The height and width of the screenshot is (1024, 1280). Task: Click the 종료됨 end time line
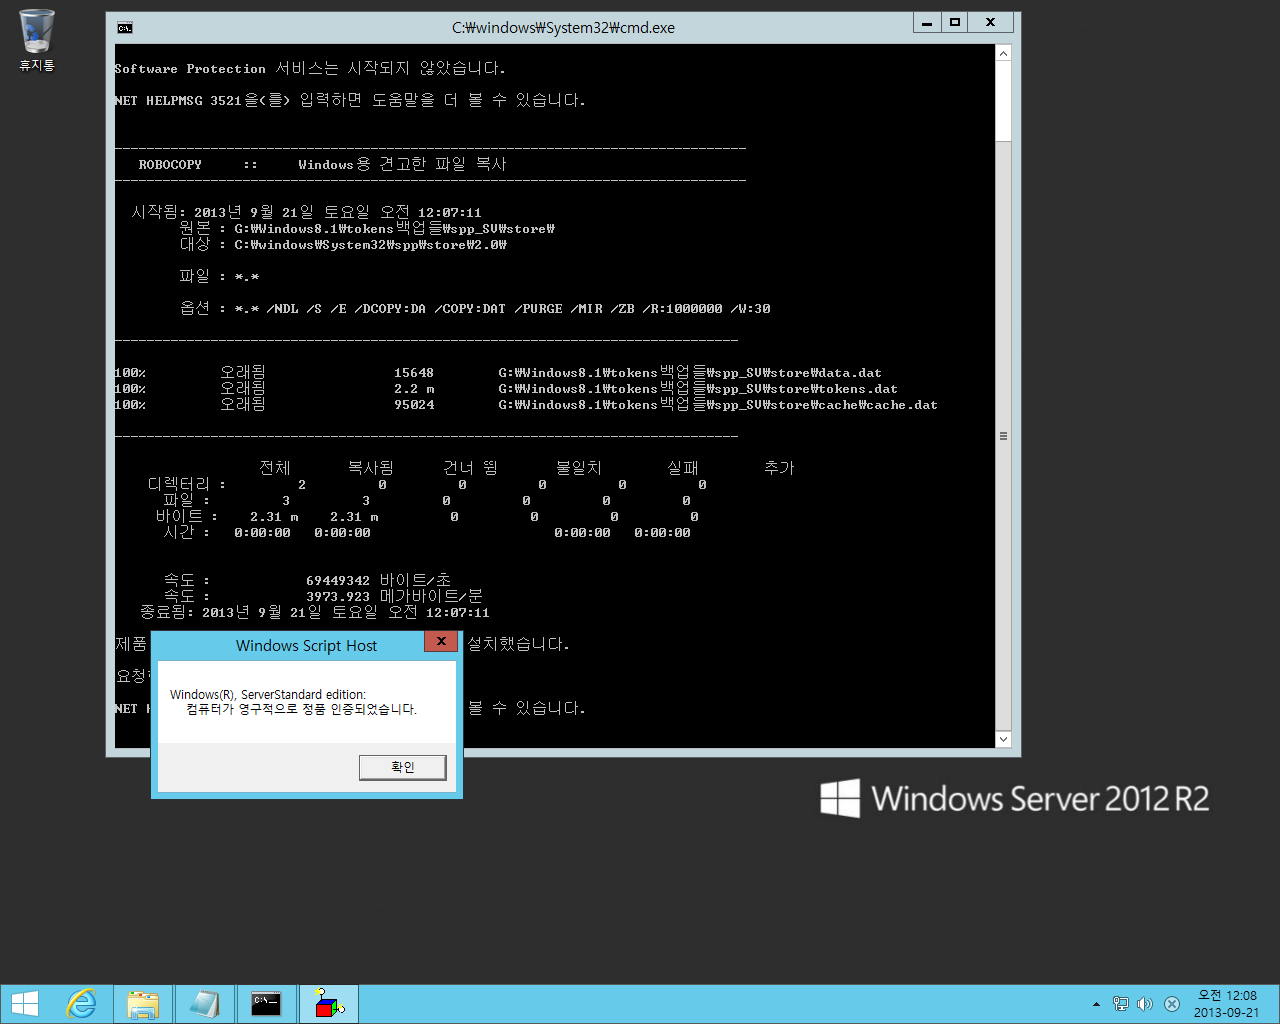point(315,612)
